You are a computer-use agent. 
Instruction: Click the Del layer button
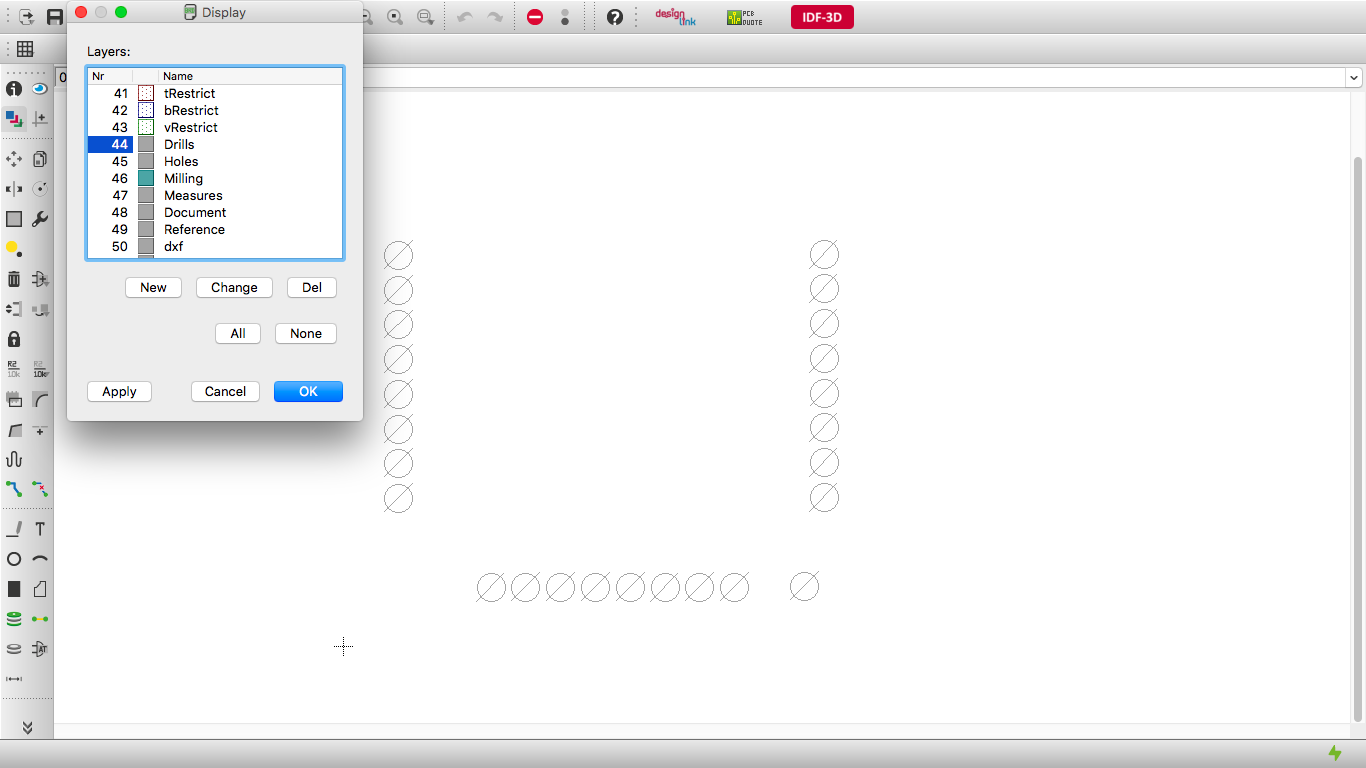pos(312,287)
